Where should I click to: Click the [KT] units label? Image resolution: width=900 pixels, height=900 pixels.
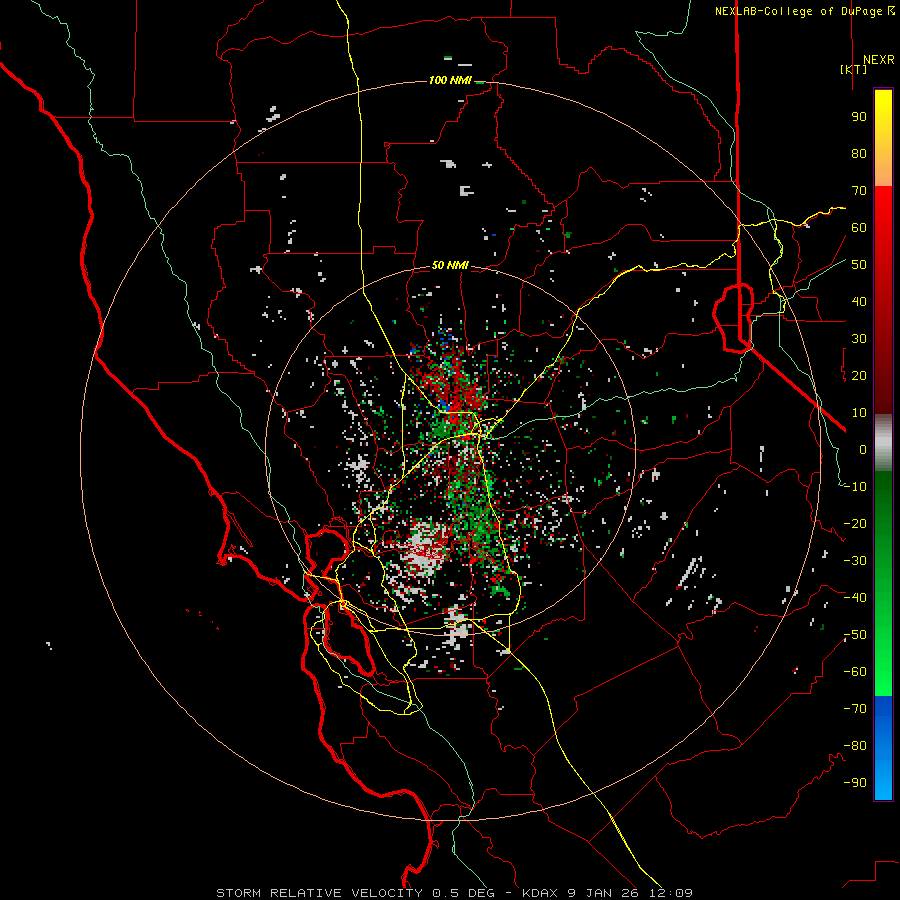pos(854,69)
